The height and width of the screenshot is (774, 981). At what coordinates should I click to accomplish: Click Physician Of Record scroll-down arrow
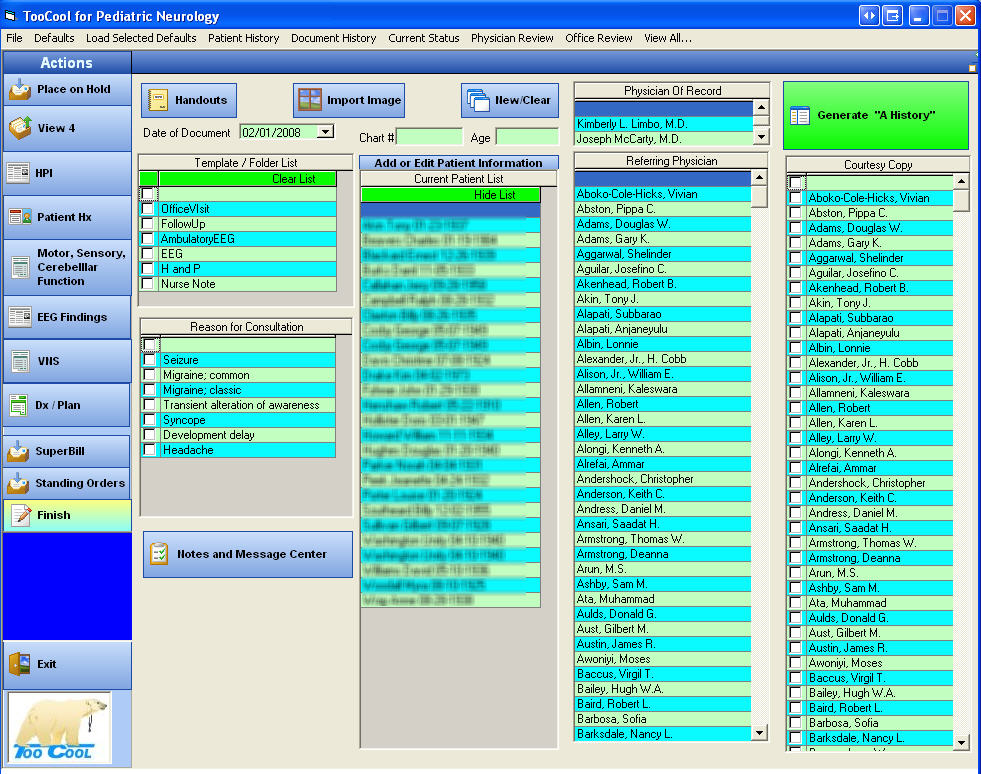click(x=761, y=136)
